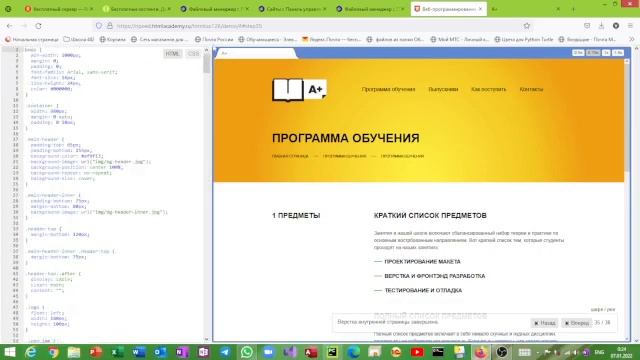The height and width of the screenshot is (360, 640).
Task: Open the Downloads arrow icon in toolbar
Action: (x=601, y=26)
